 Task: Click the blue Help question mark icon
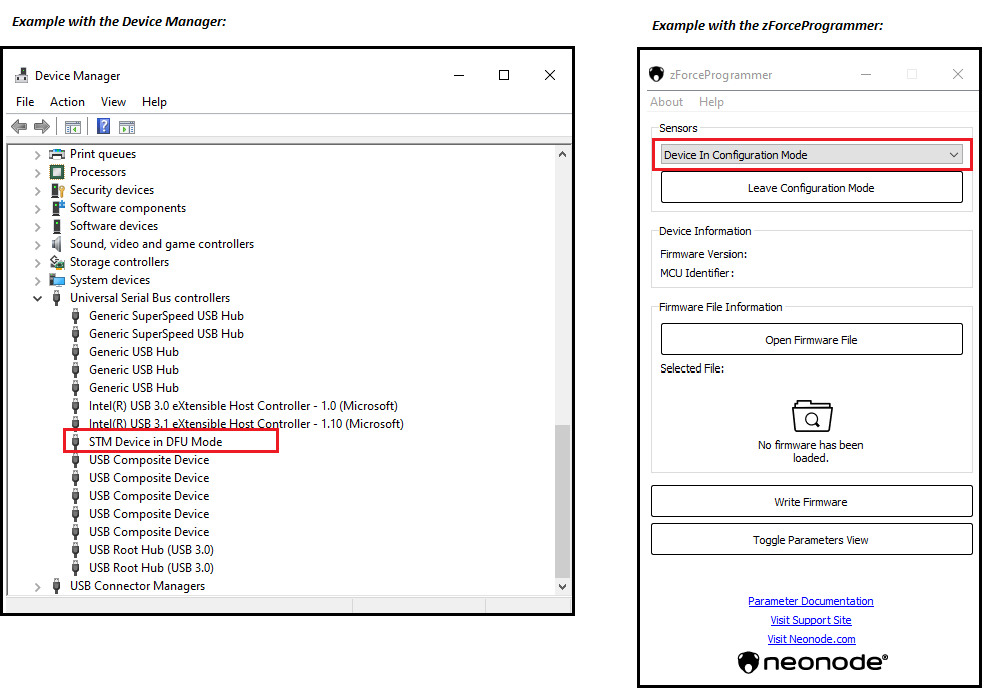point(103,126)
